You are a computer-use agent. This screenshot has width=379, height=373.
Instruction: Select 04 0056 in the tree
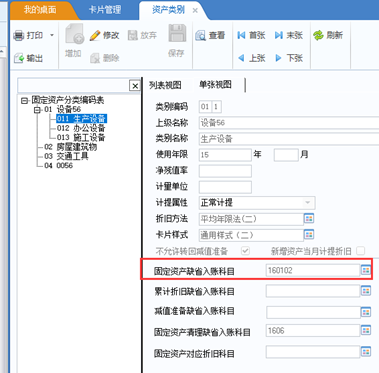[58, 165]
